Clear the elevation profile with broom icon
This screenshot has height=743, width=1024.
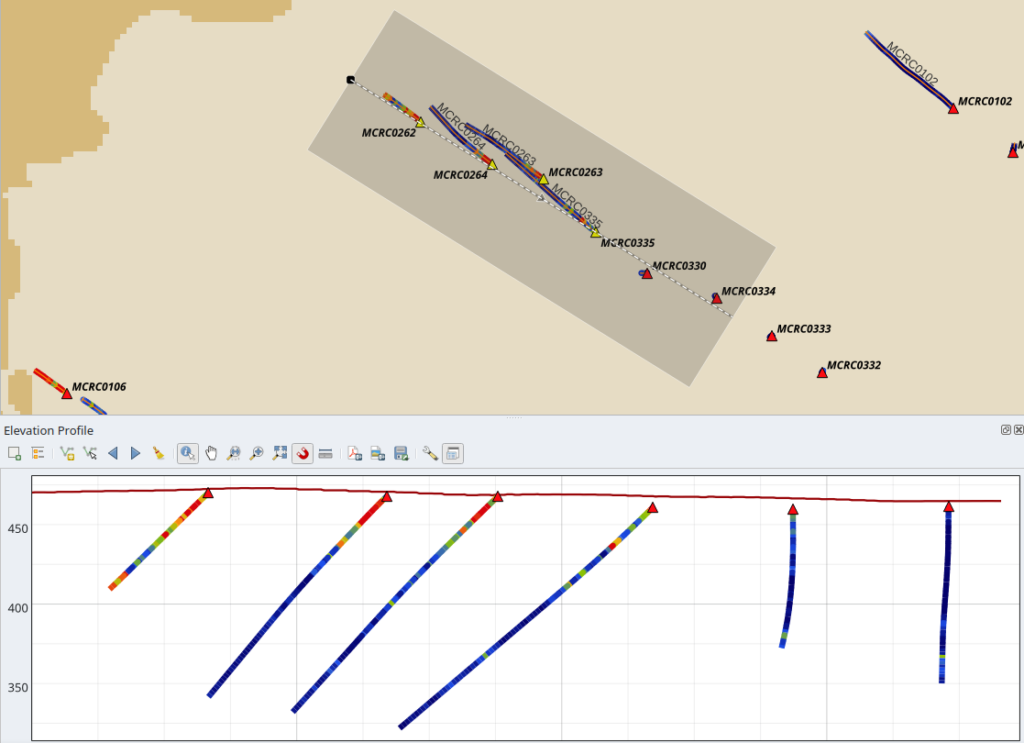click(158, 453)
